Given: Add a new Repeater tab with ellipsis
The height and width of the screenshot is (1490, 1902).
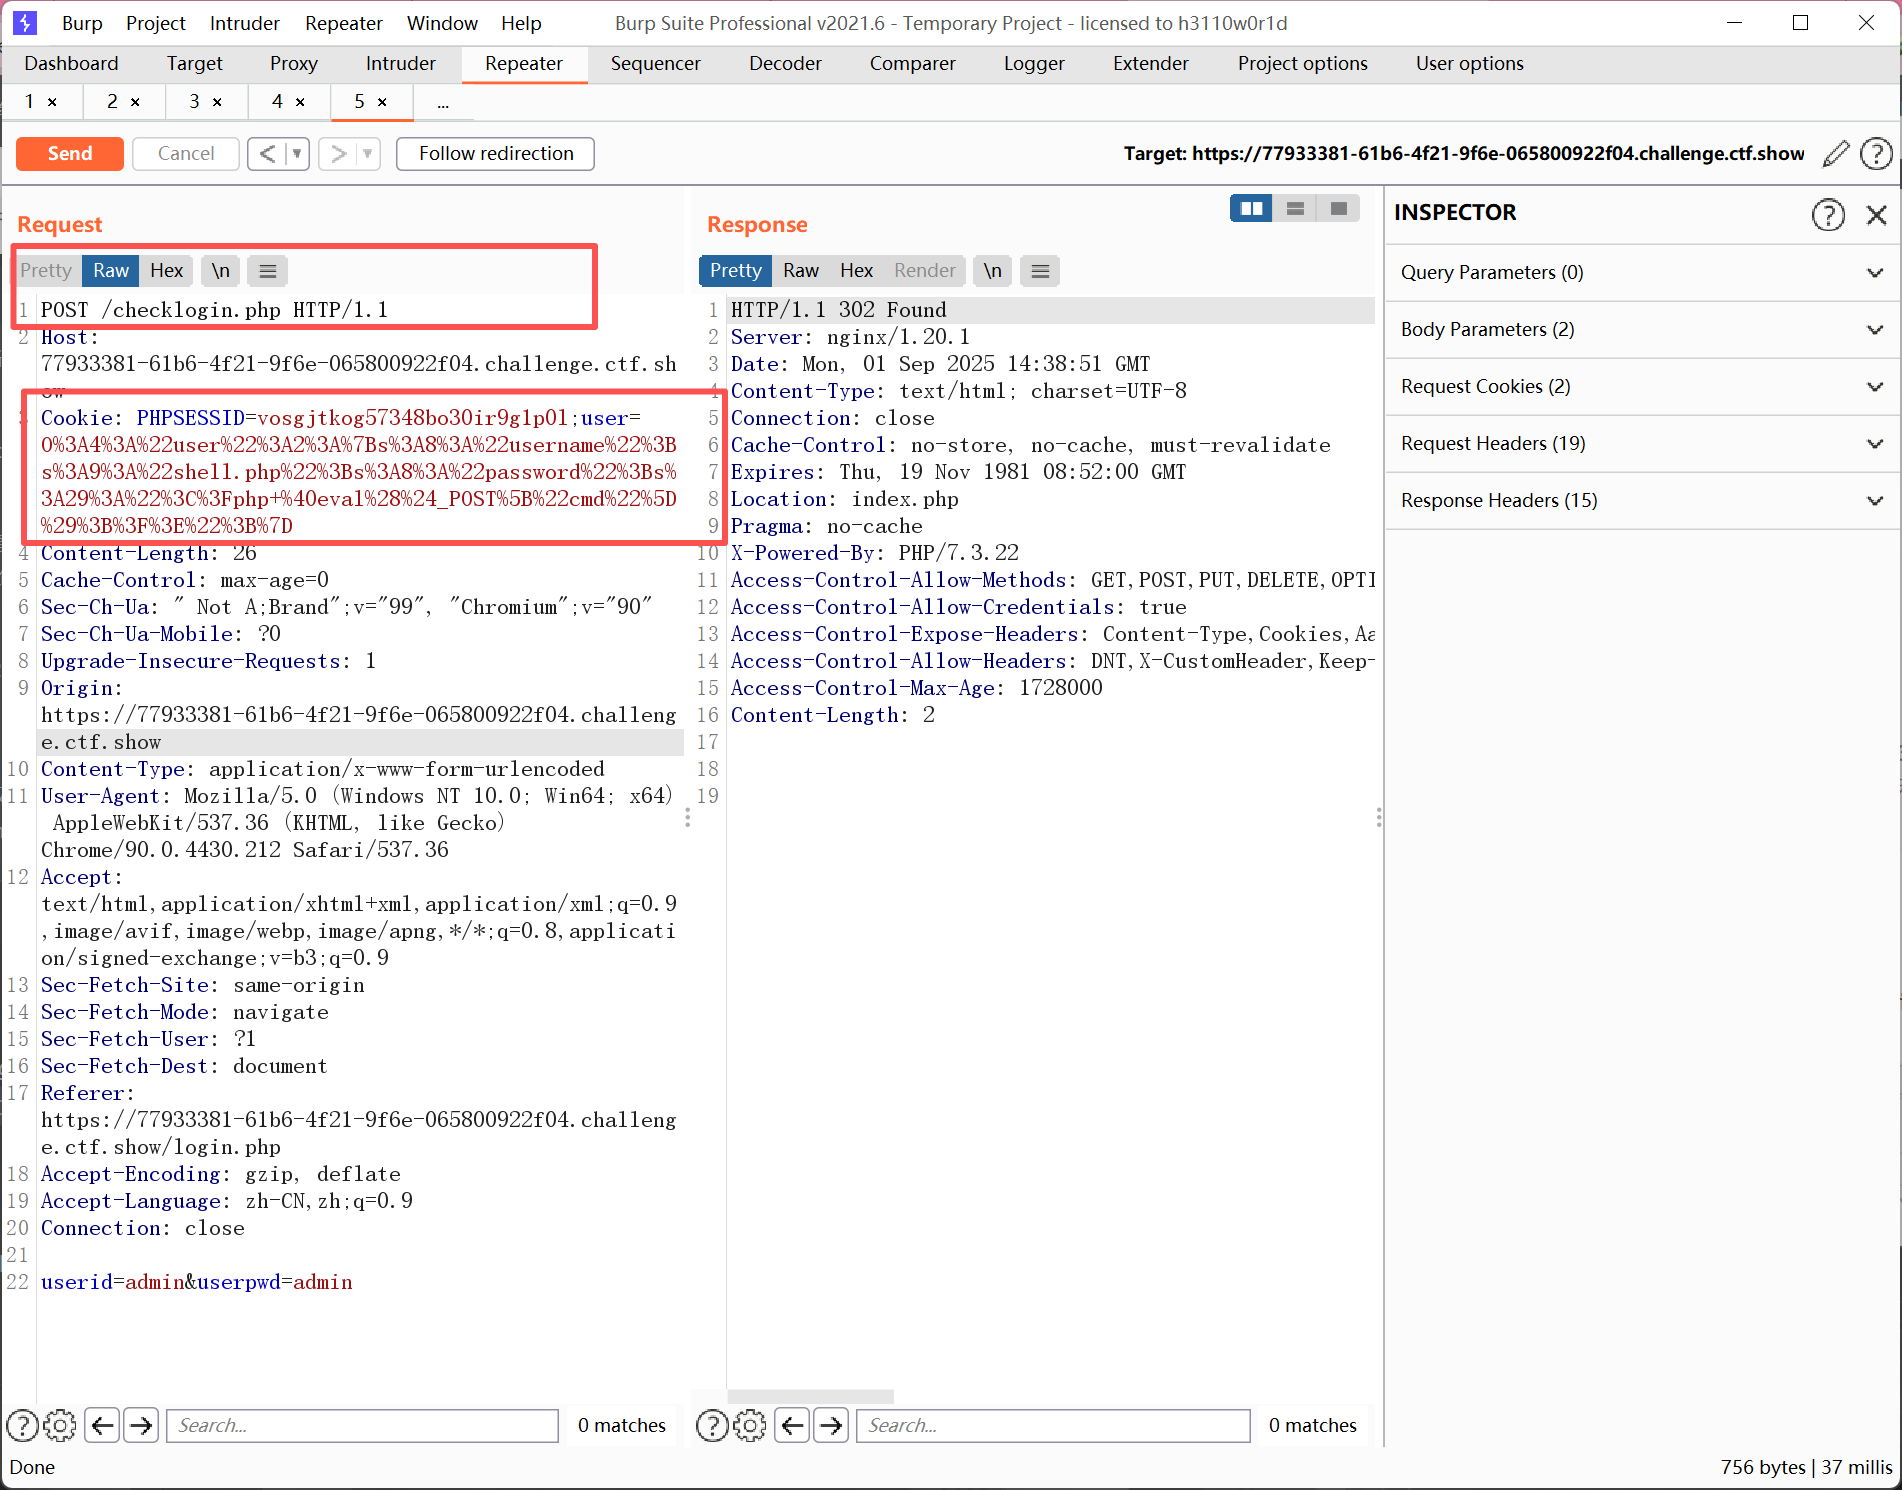Looking at the screenshot, I should click(443, 102).
